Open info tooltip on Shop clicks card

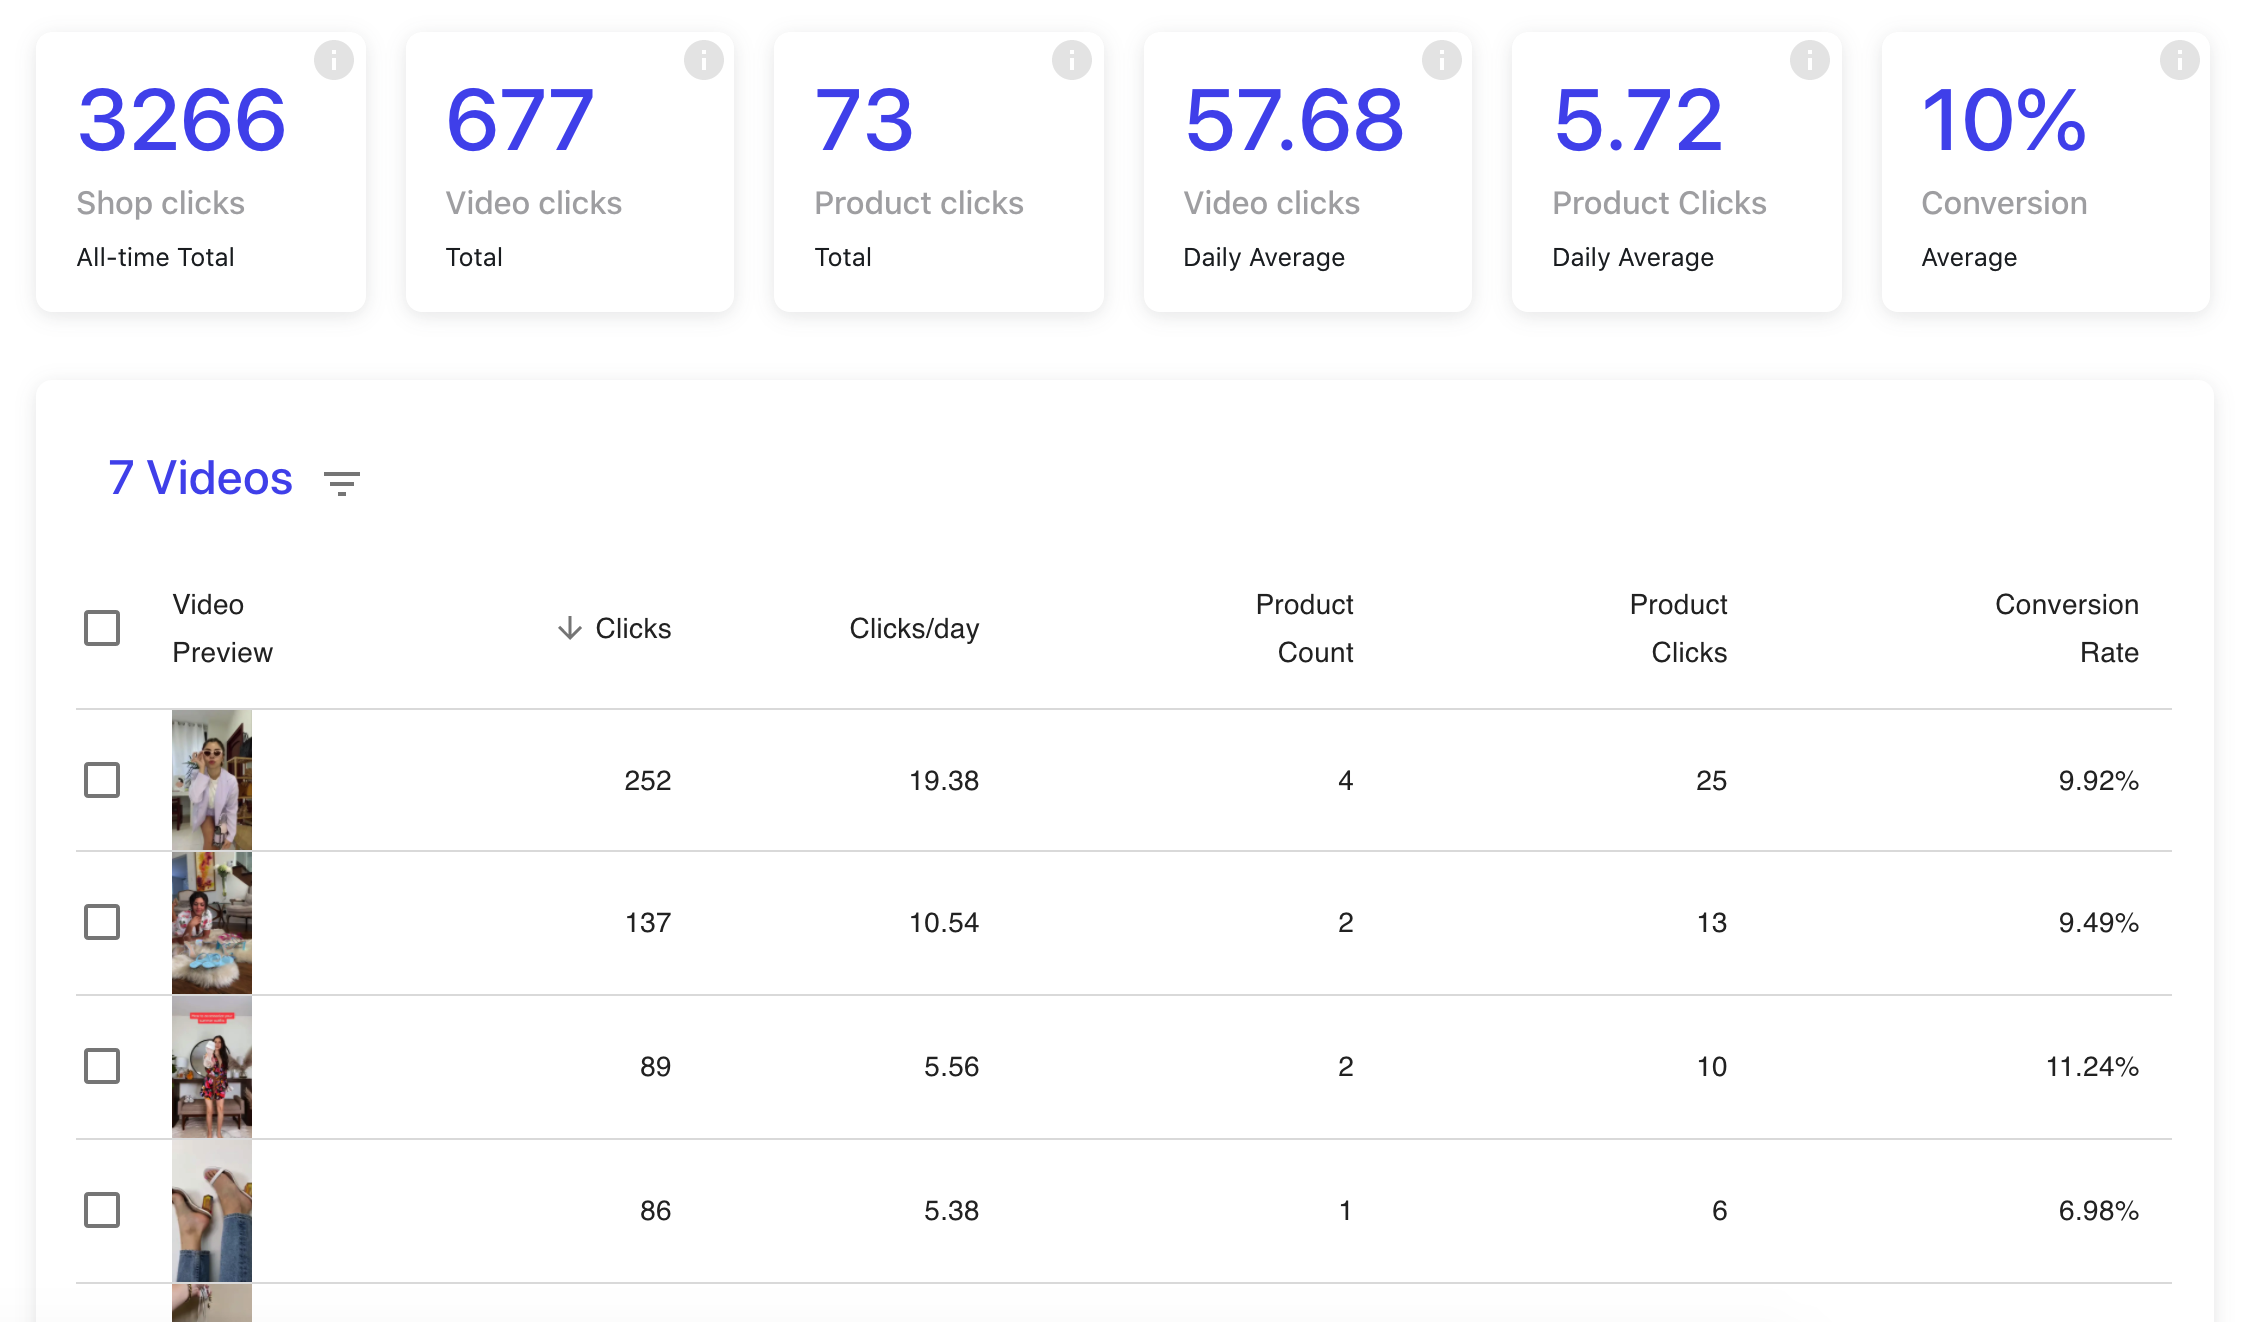334,59
